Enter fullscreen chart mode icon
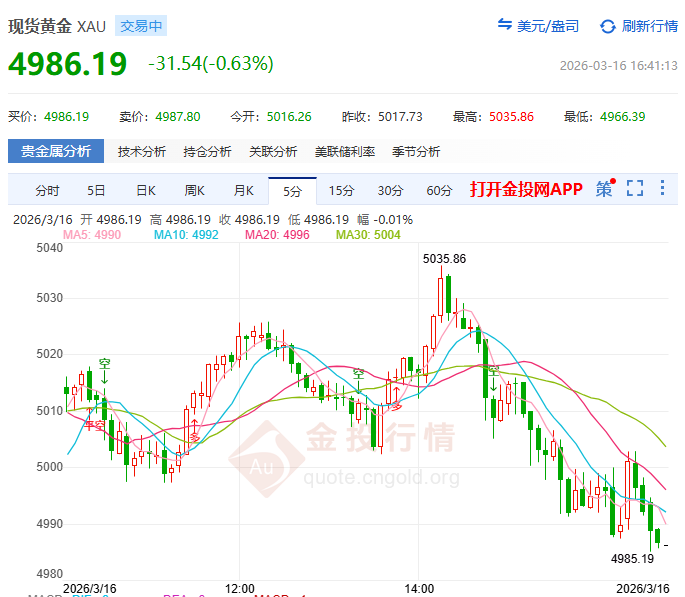The image size is (685, 597). click(635, 188)
